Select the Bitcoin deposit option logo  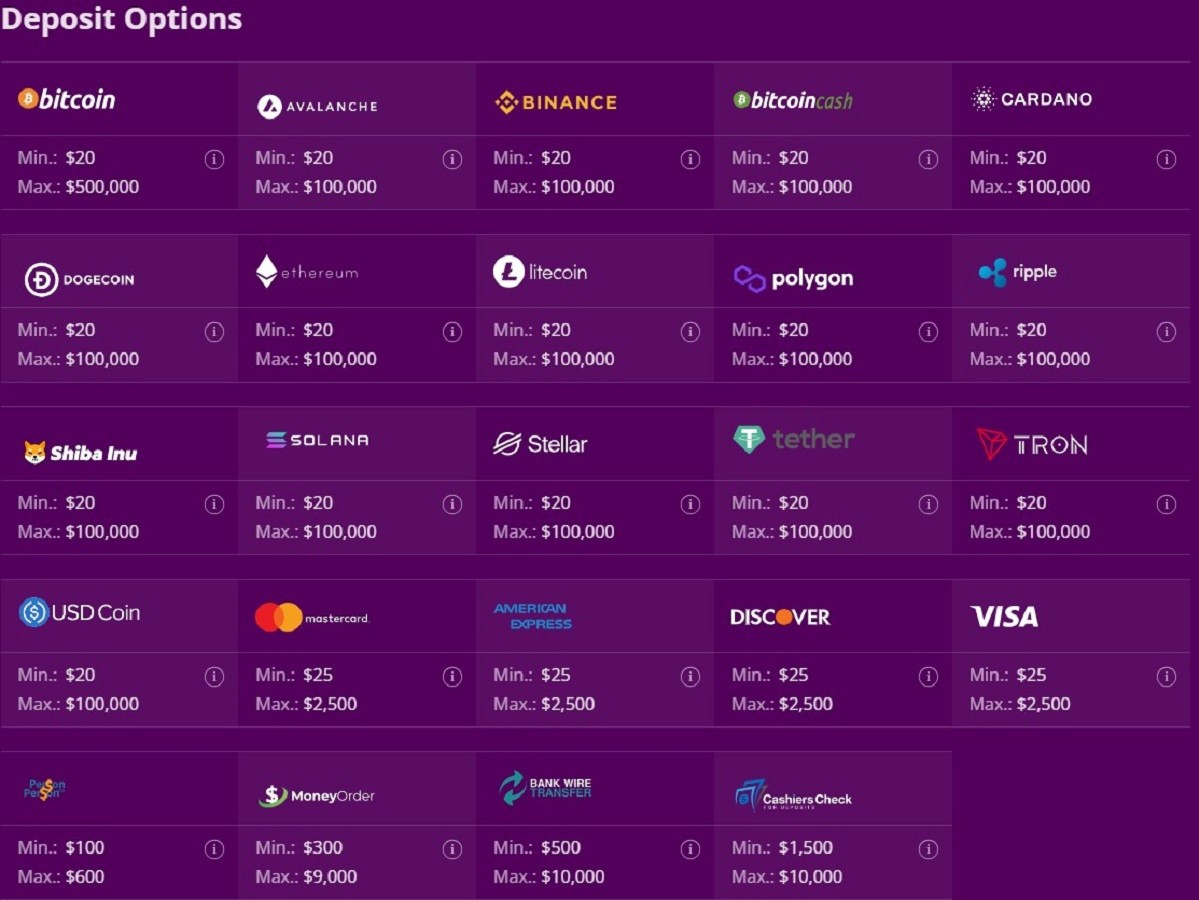pos(67,99)
